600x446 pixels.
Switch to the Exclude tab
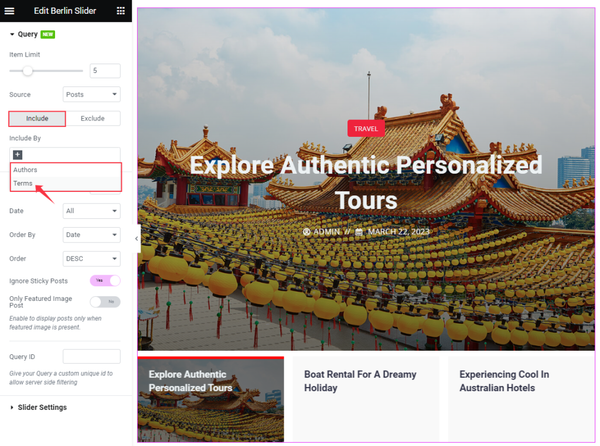(93, 119)
